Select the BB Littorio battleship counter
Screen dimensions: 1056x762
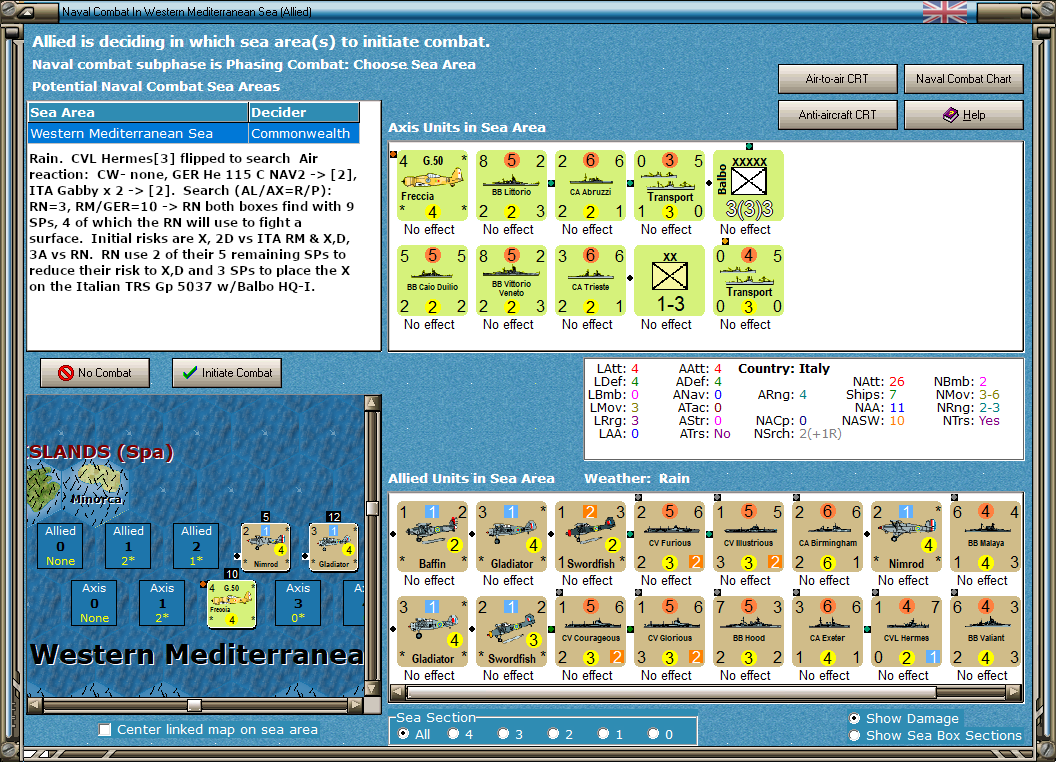click(x=511, y=185)
